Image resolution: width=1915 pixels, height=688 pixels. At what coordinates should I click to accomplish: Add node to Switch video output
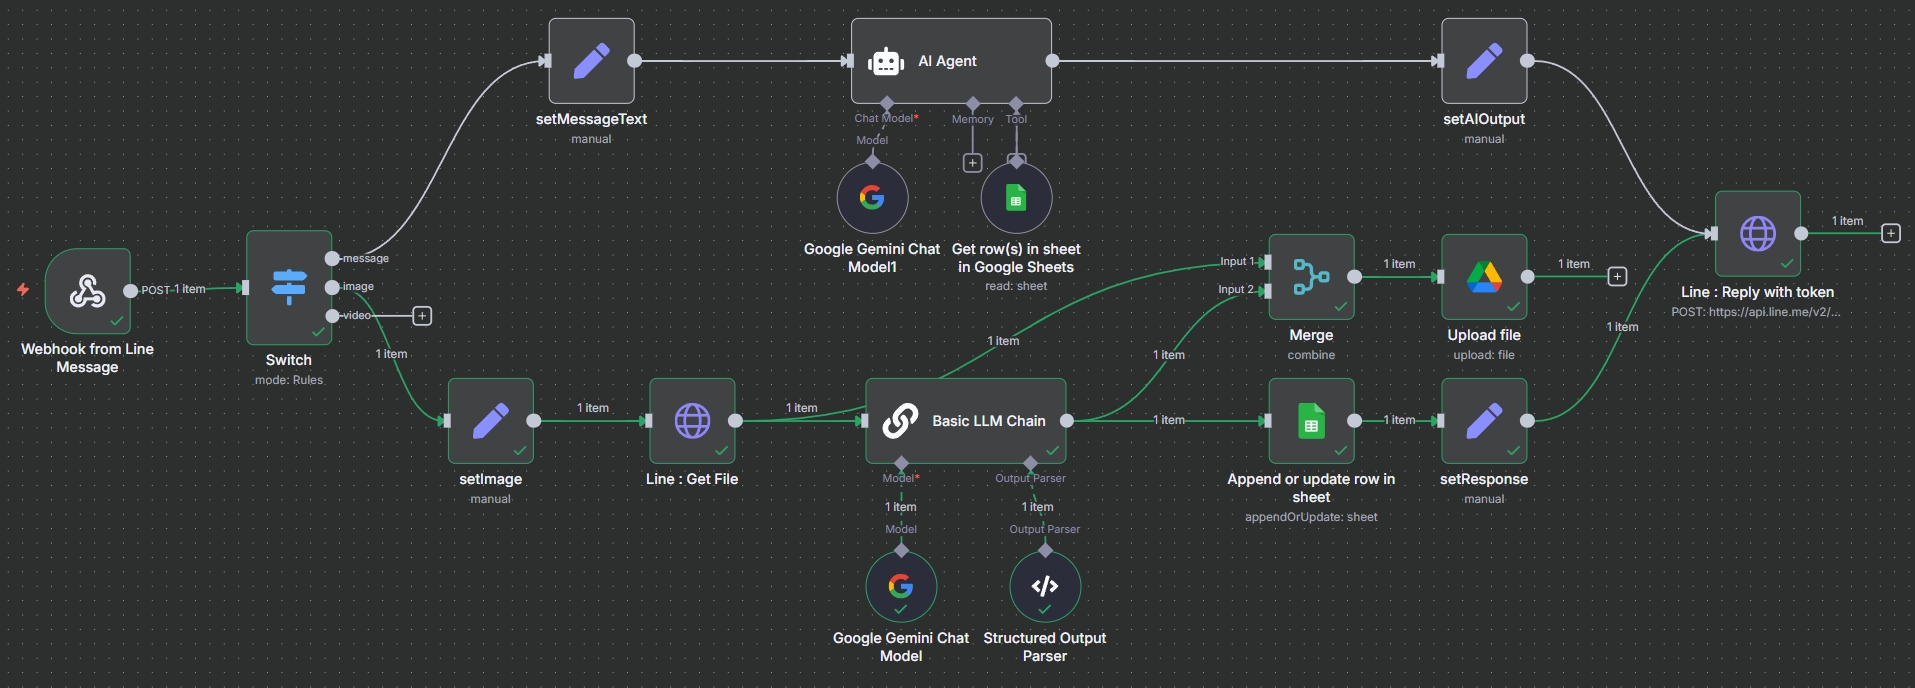tap(422, 316)
